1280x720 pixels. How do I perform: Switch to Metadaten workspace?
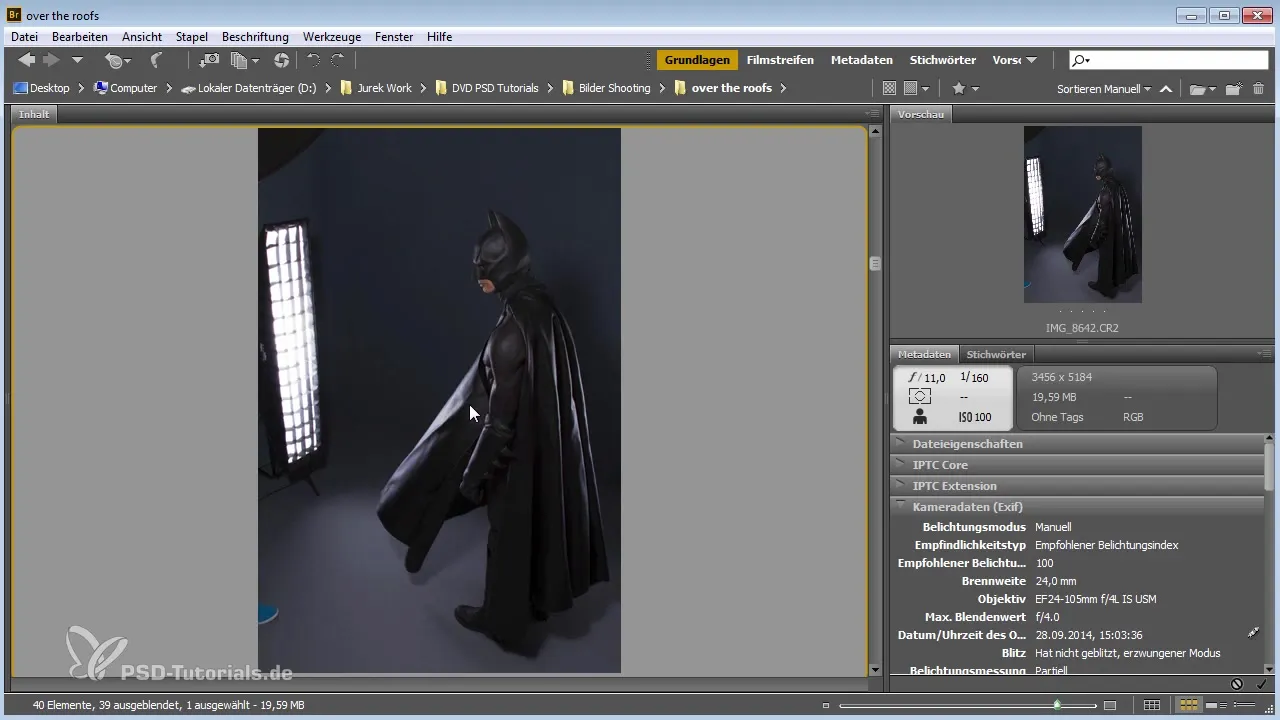click(x=862, y=60)
